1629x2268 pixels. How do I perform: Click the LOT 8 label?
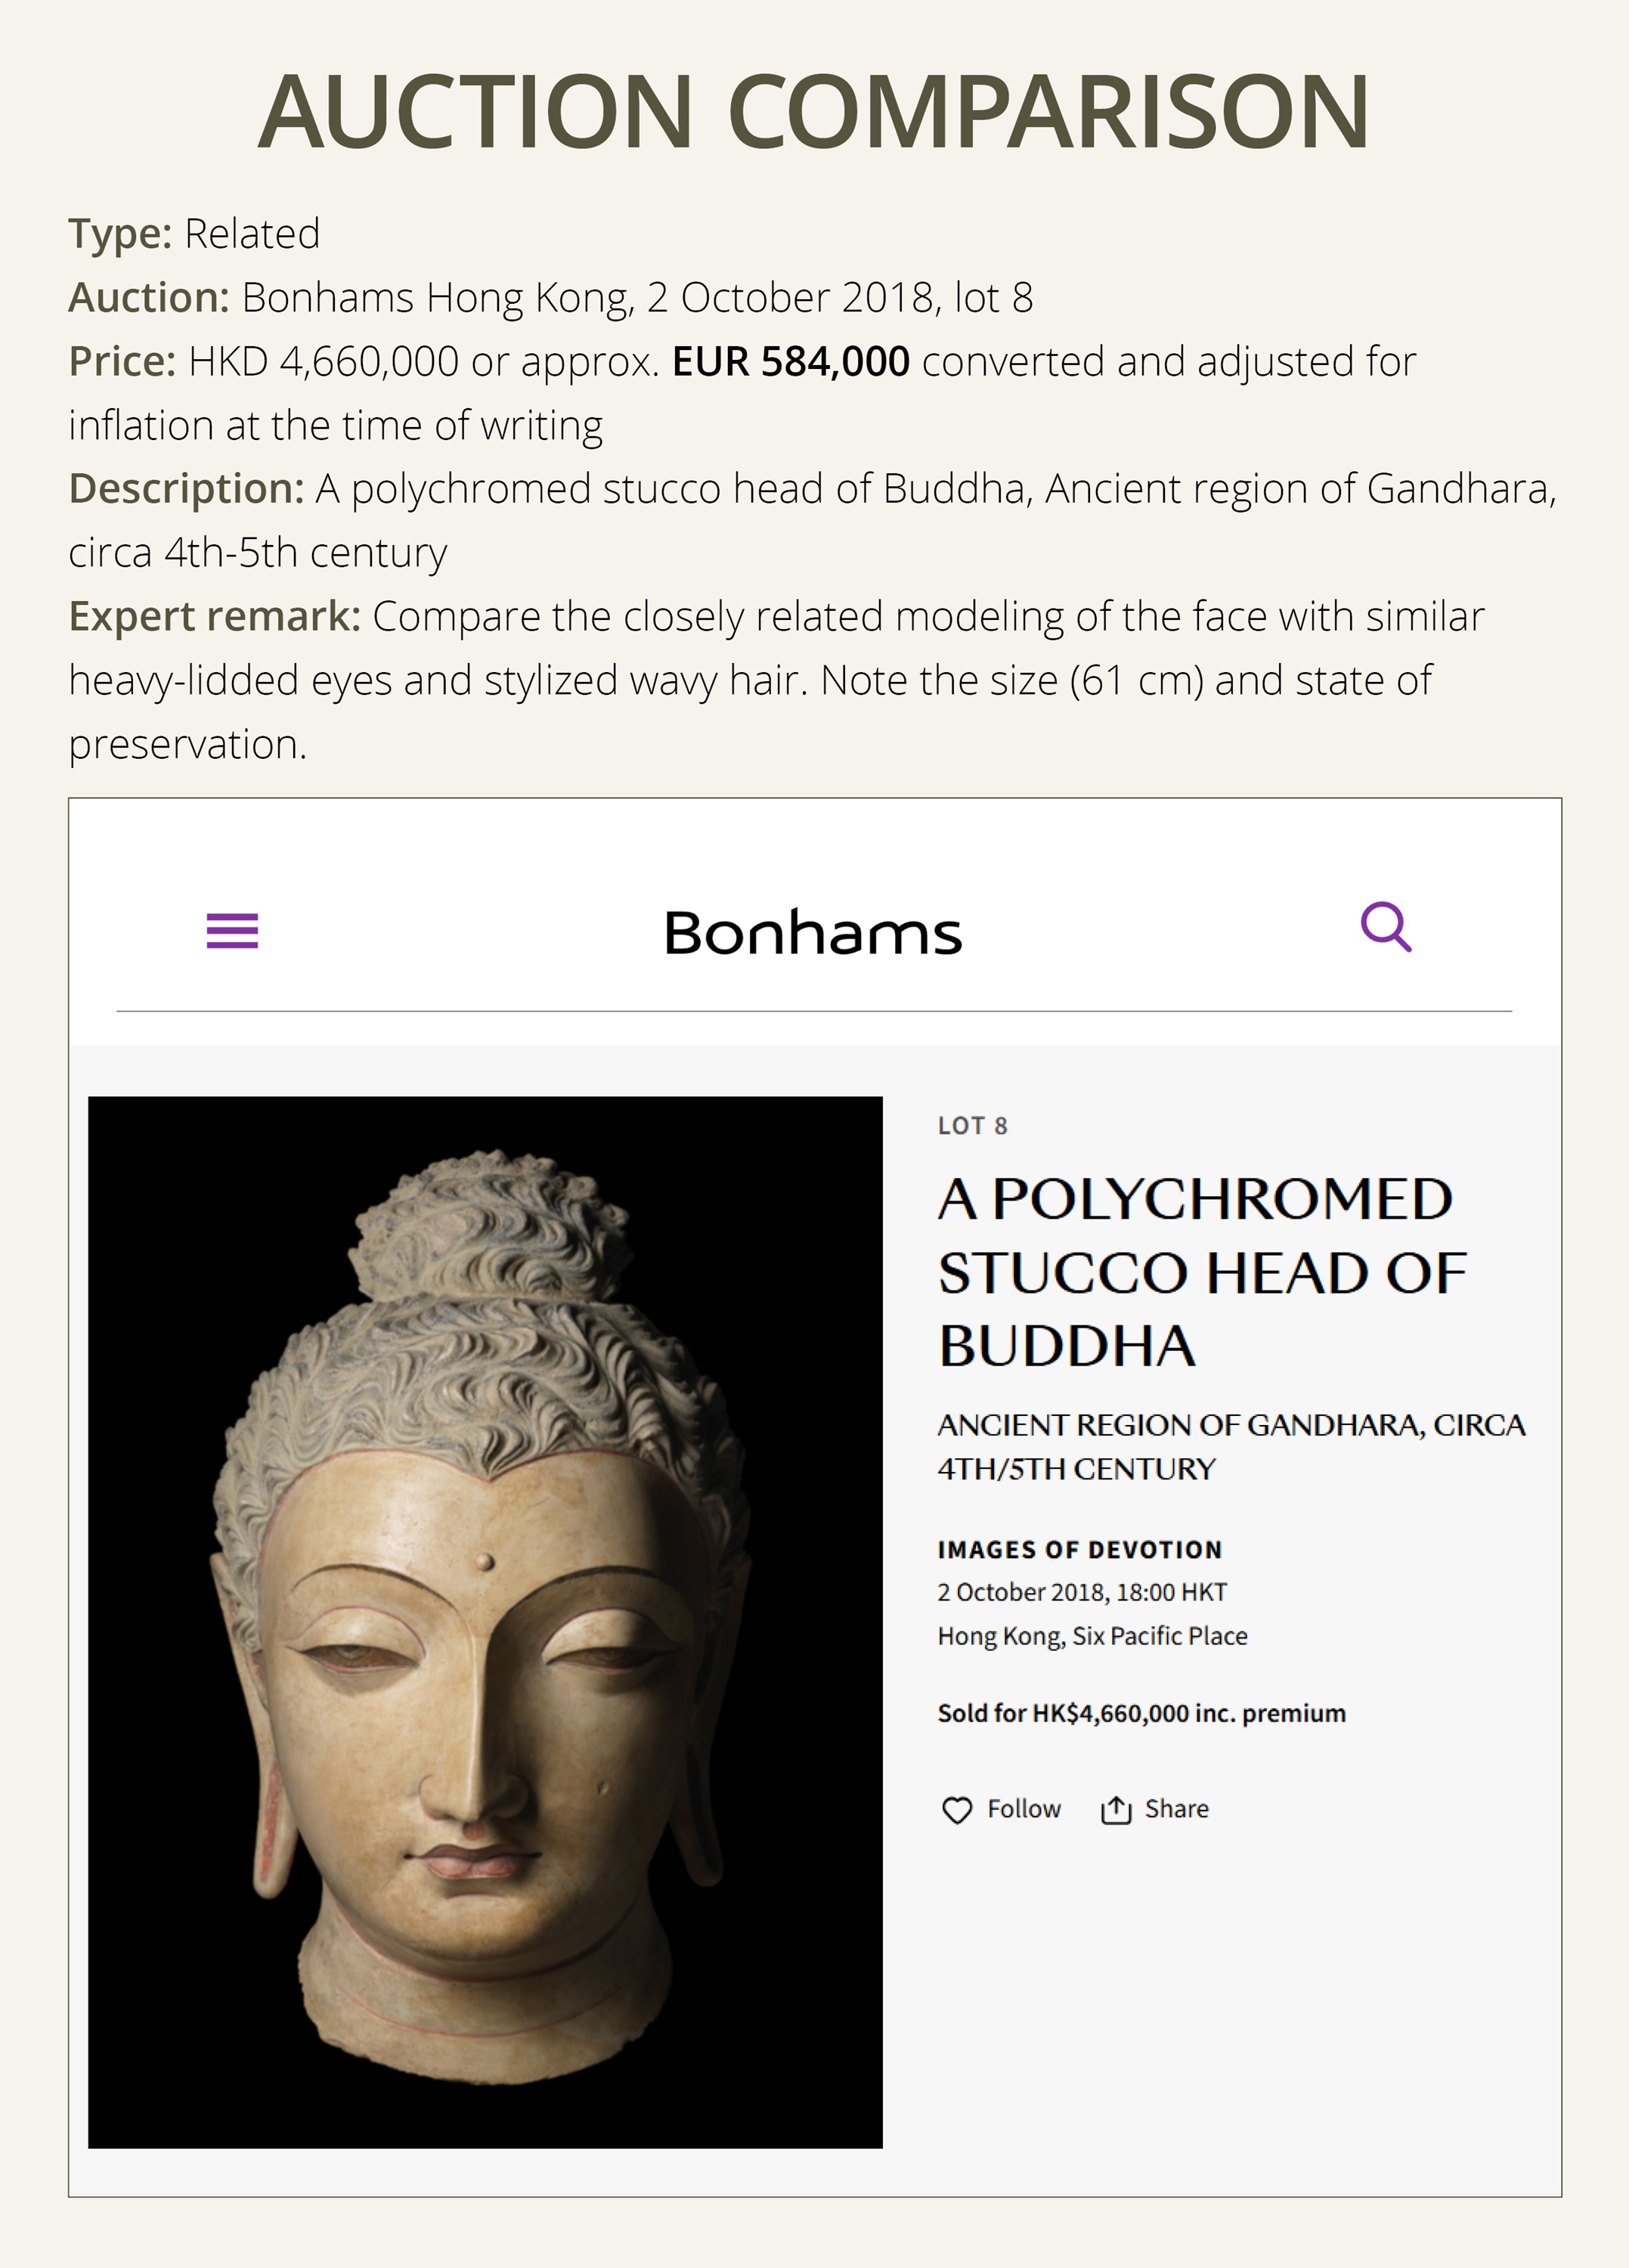(972, 1126)
